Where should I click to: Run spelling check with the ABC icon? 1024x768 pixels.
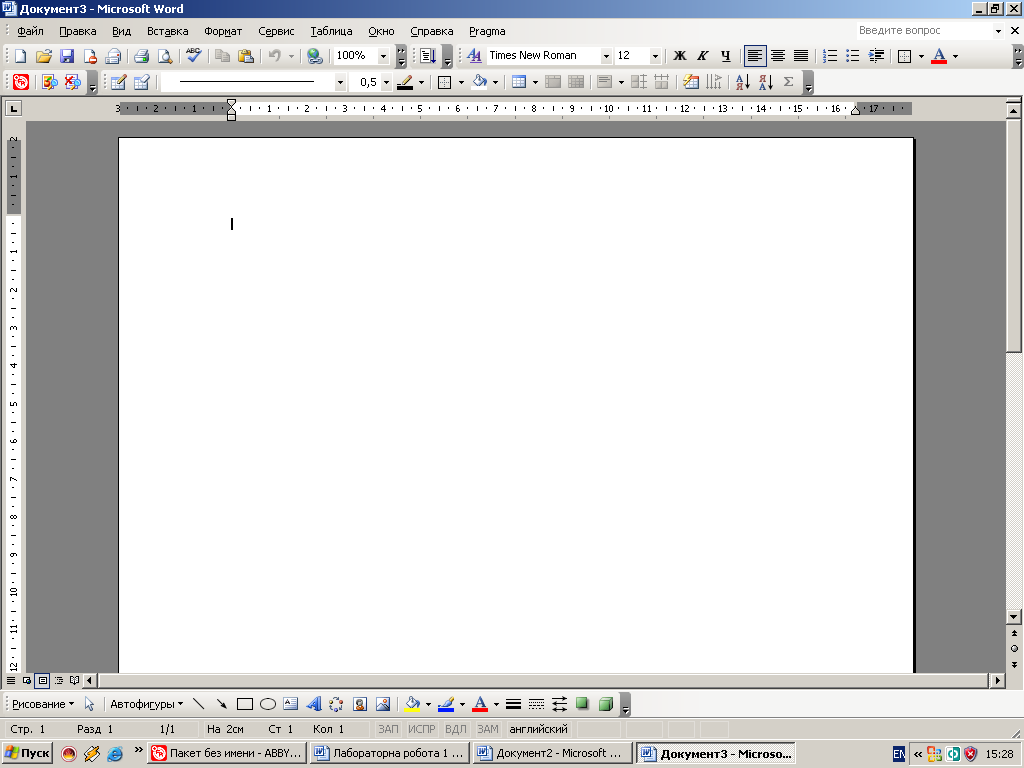click(193, 56)
